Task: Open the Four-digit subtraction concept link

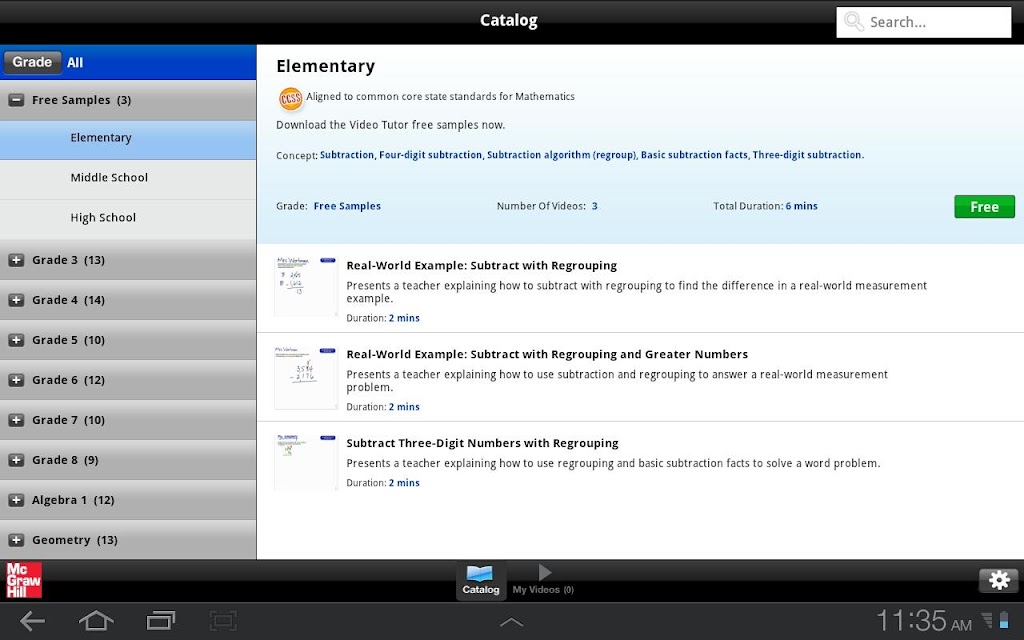Action: click(x=430, y=155)
